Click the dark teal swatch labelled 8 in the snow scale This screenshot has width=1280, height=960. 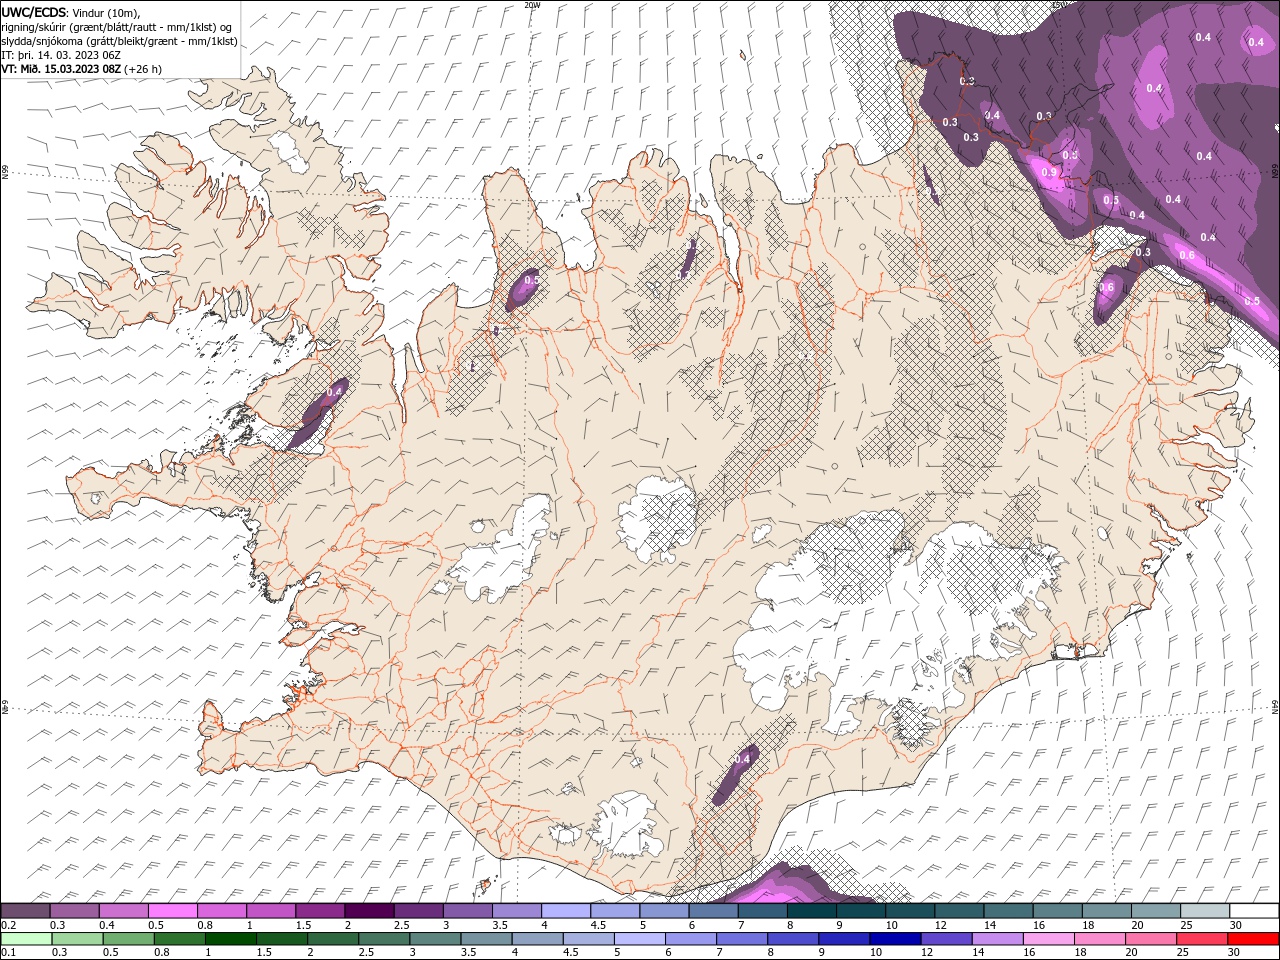click(x=811, y=911)
